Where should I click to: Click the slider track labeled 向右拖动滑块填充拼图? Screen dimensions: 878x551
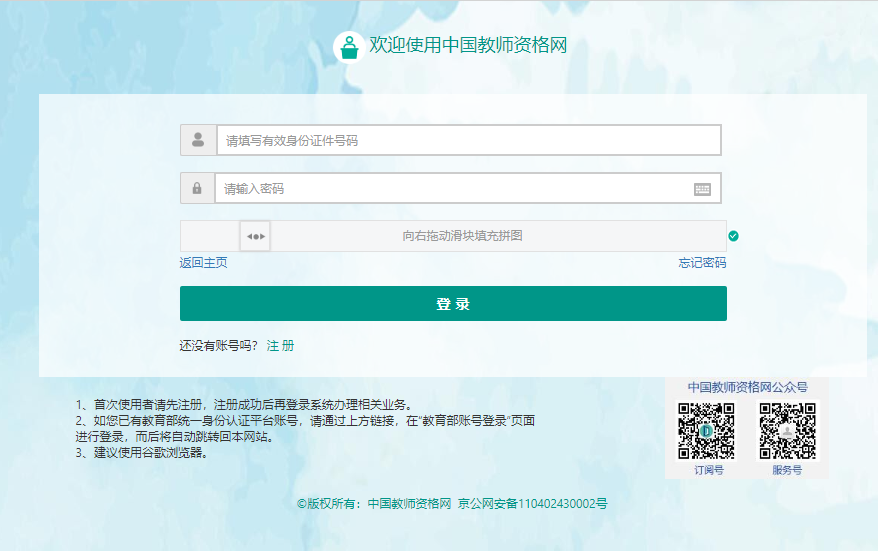click(453, 236)
